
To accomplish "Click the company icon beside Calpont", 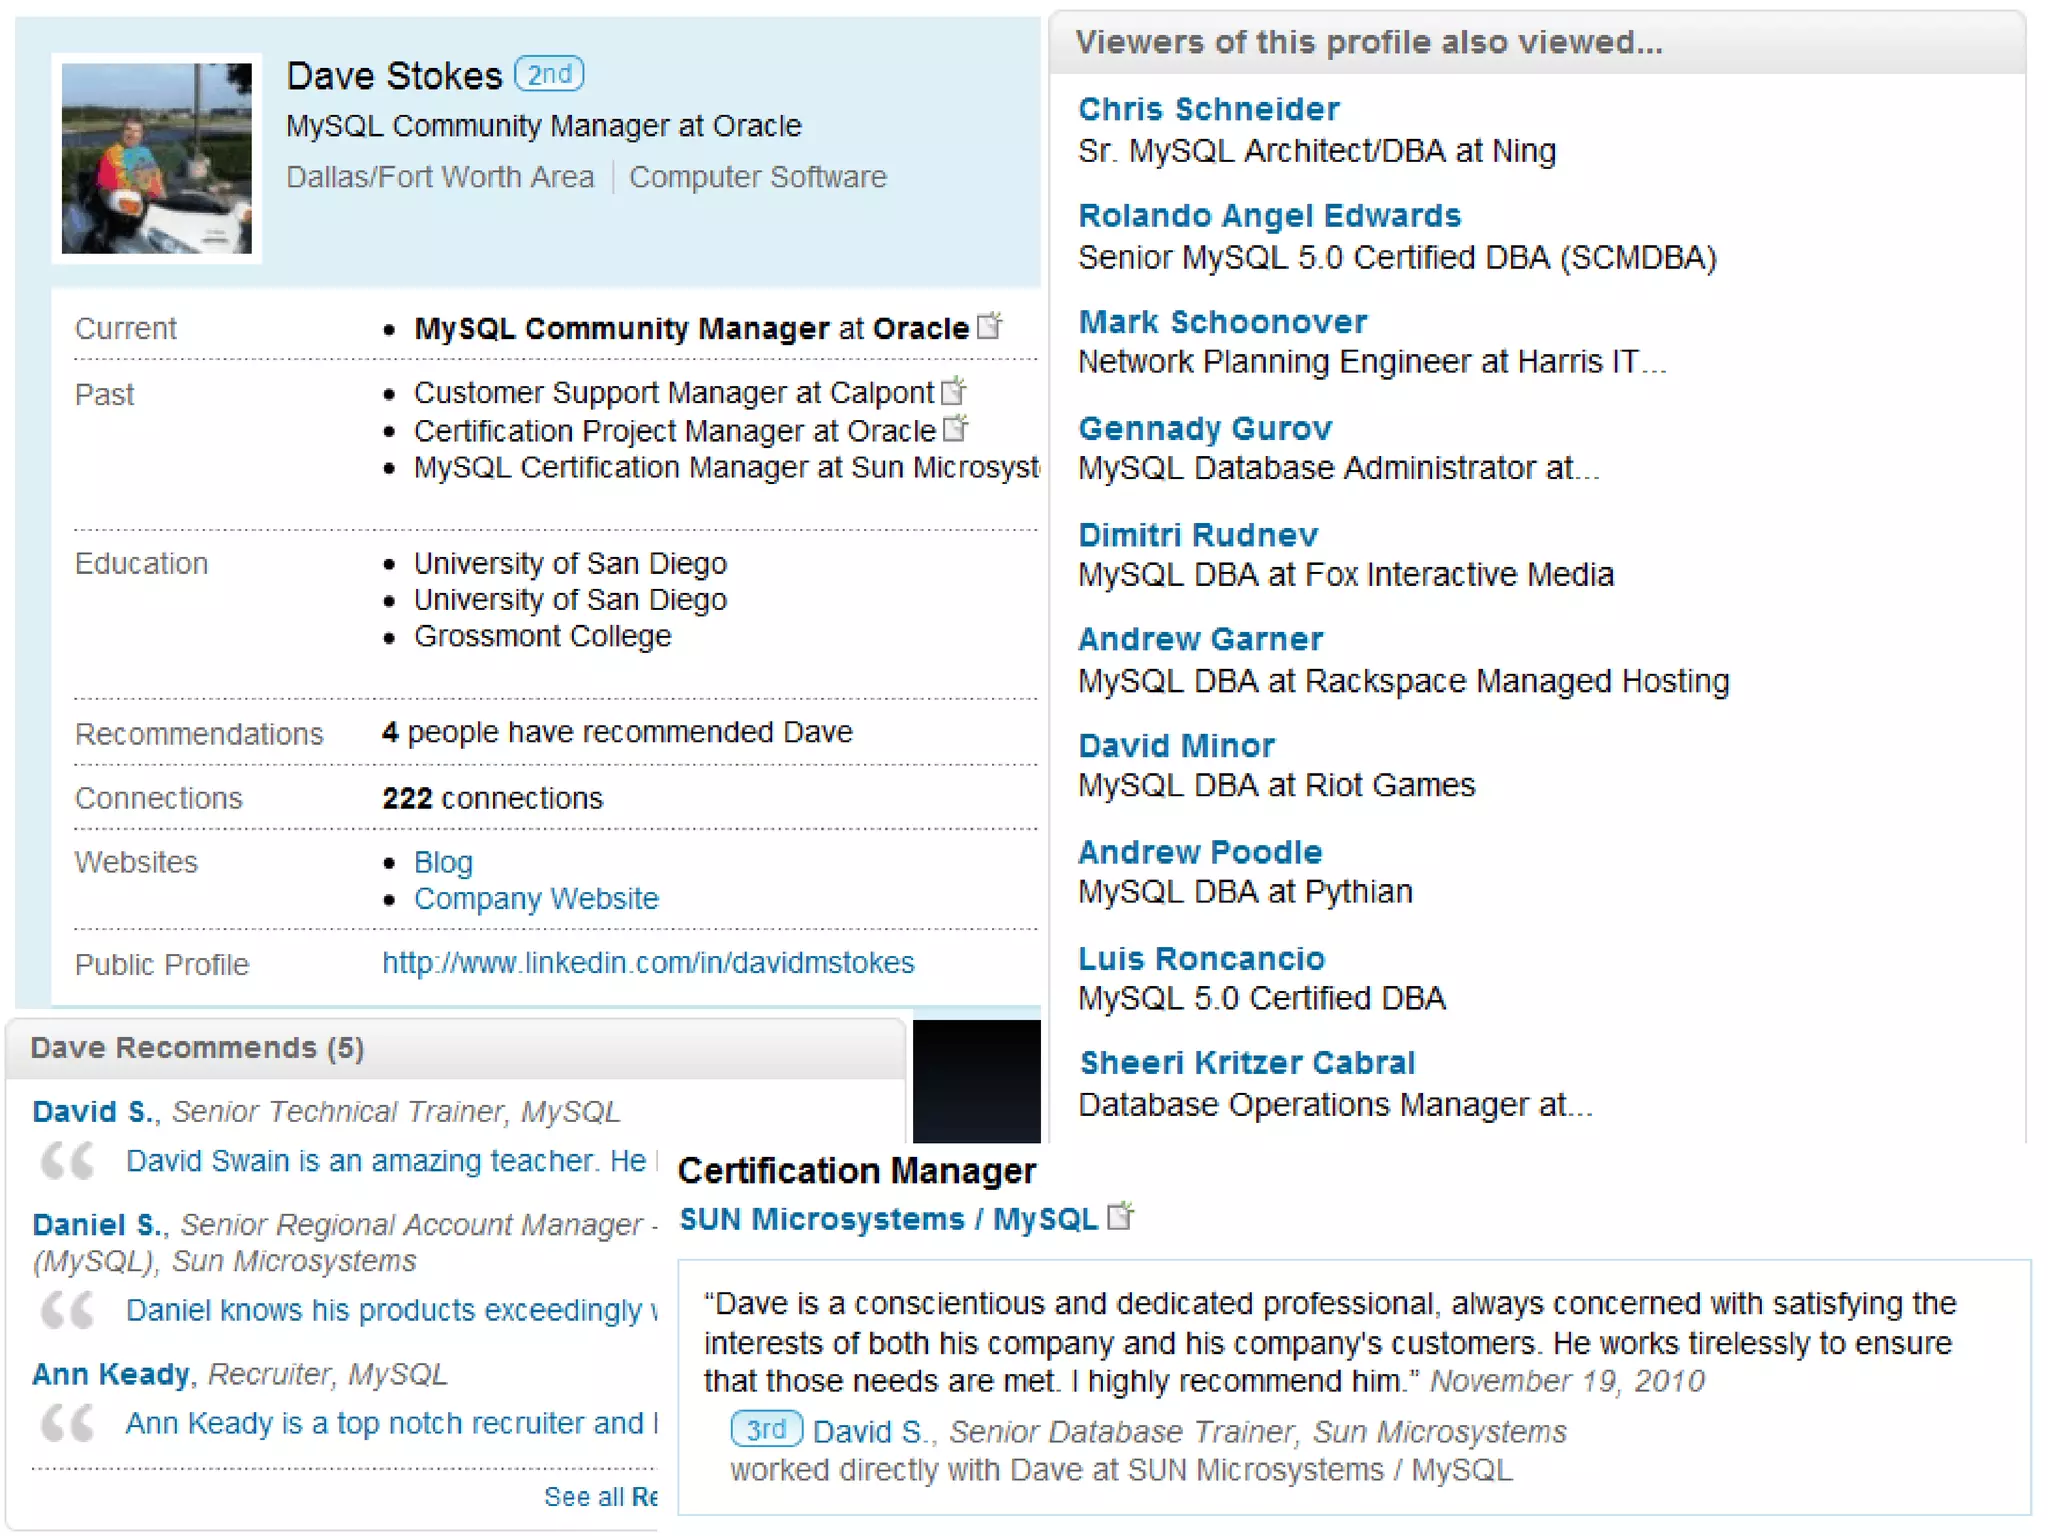I will pyautogui.click(x=954, y=390).
